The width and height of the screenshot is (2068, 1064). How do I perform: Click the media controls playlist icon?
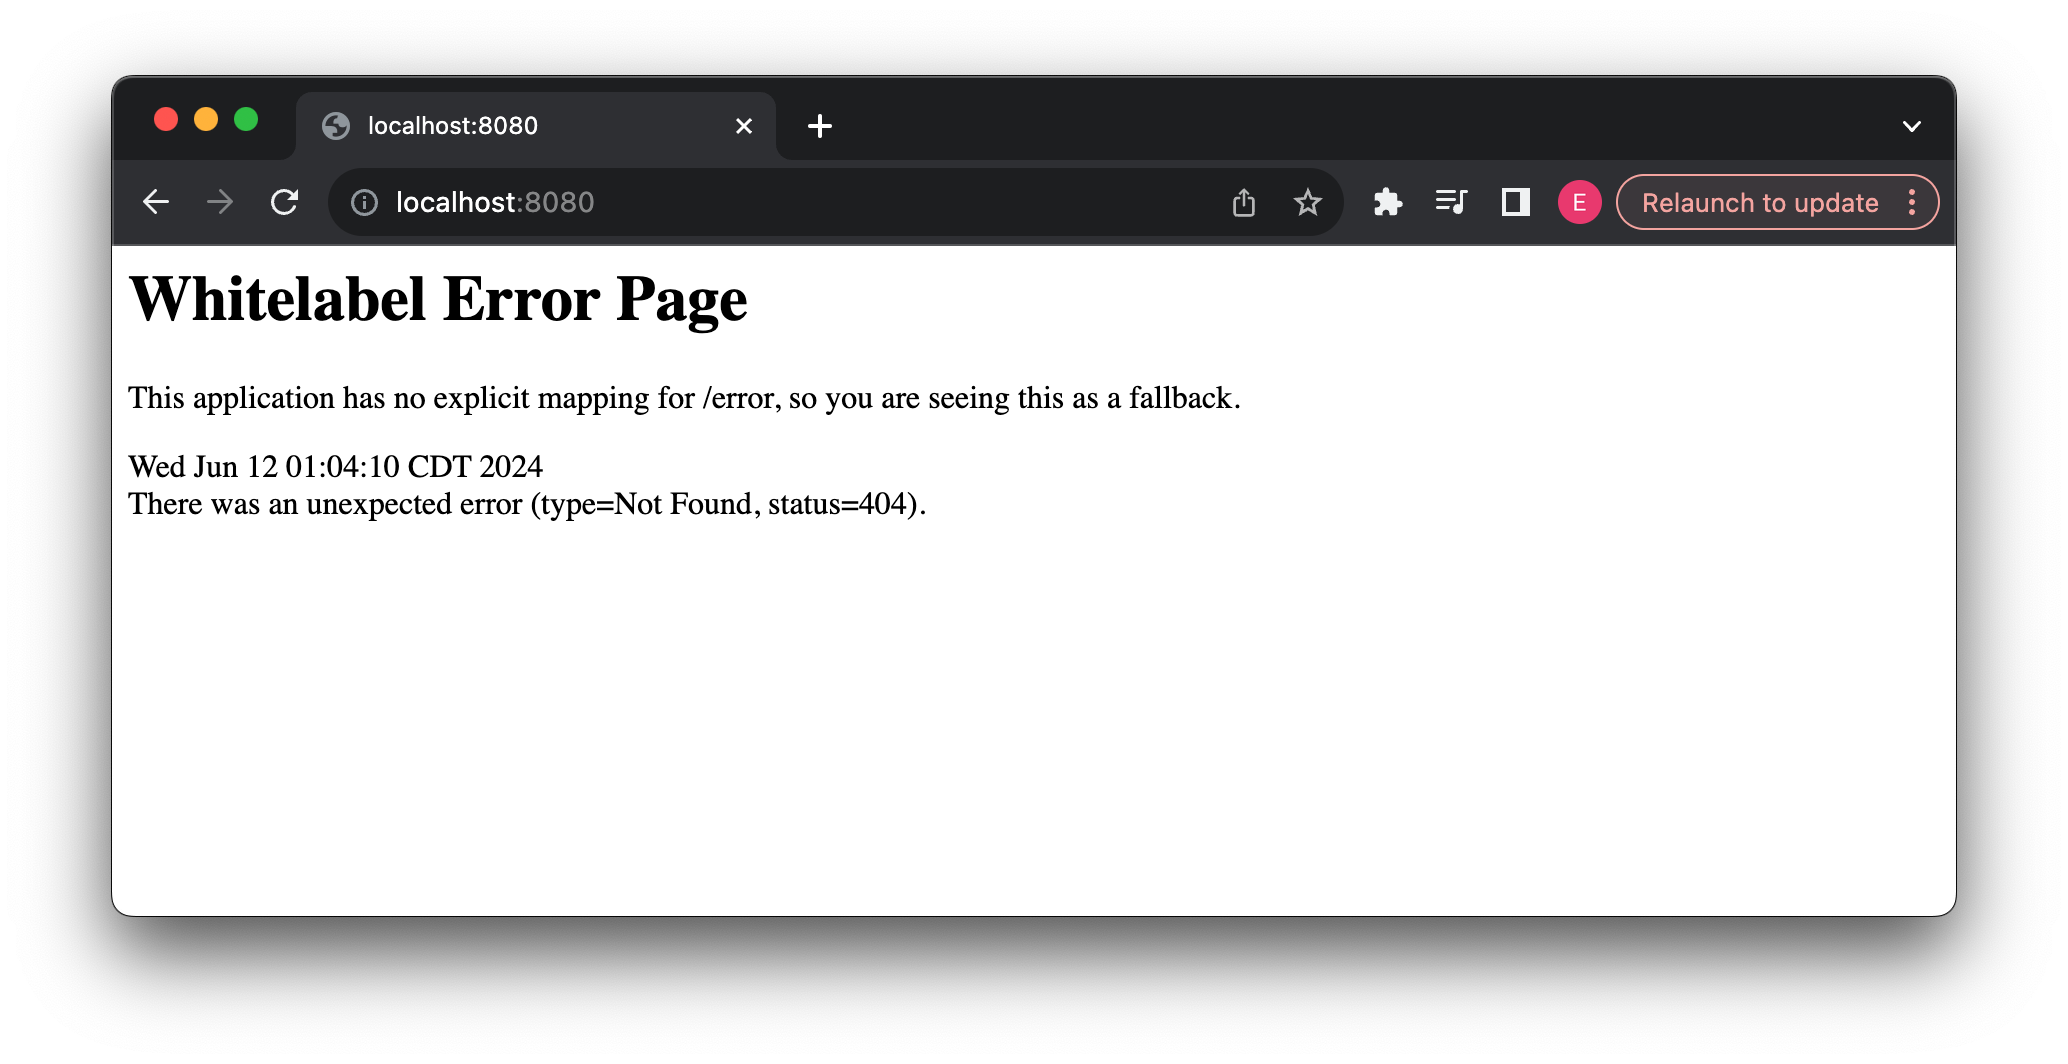pos(1451,202)
